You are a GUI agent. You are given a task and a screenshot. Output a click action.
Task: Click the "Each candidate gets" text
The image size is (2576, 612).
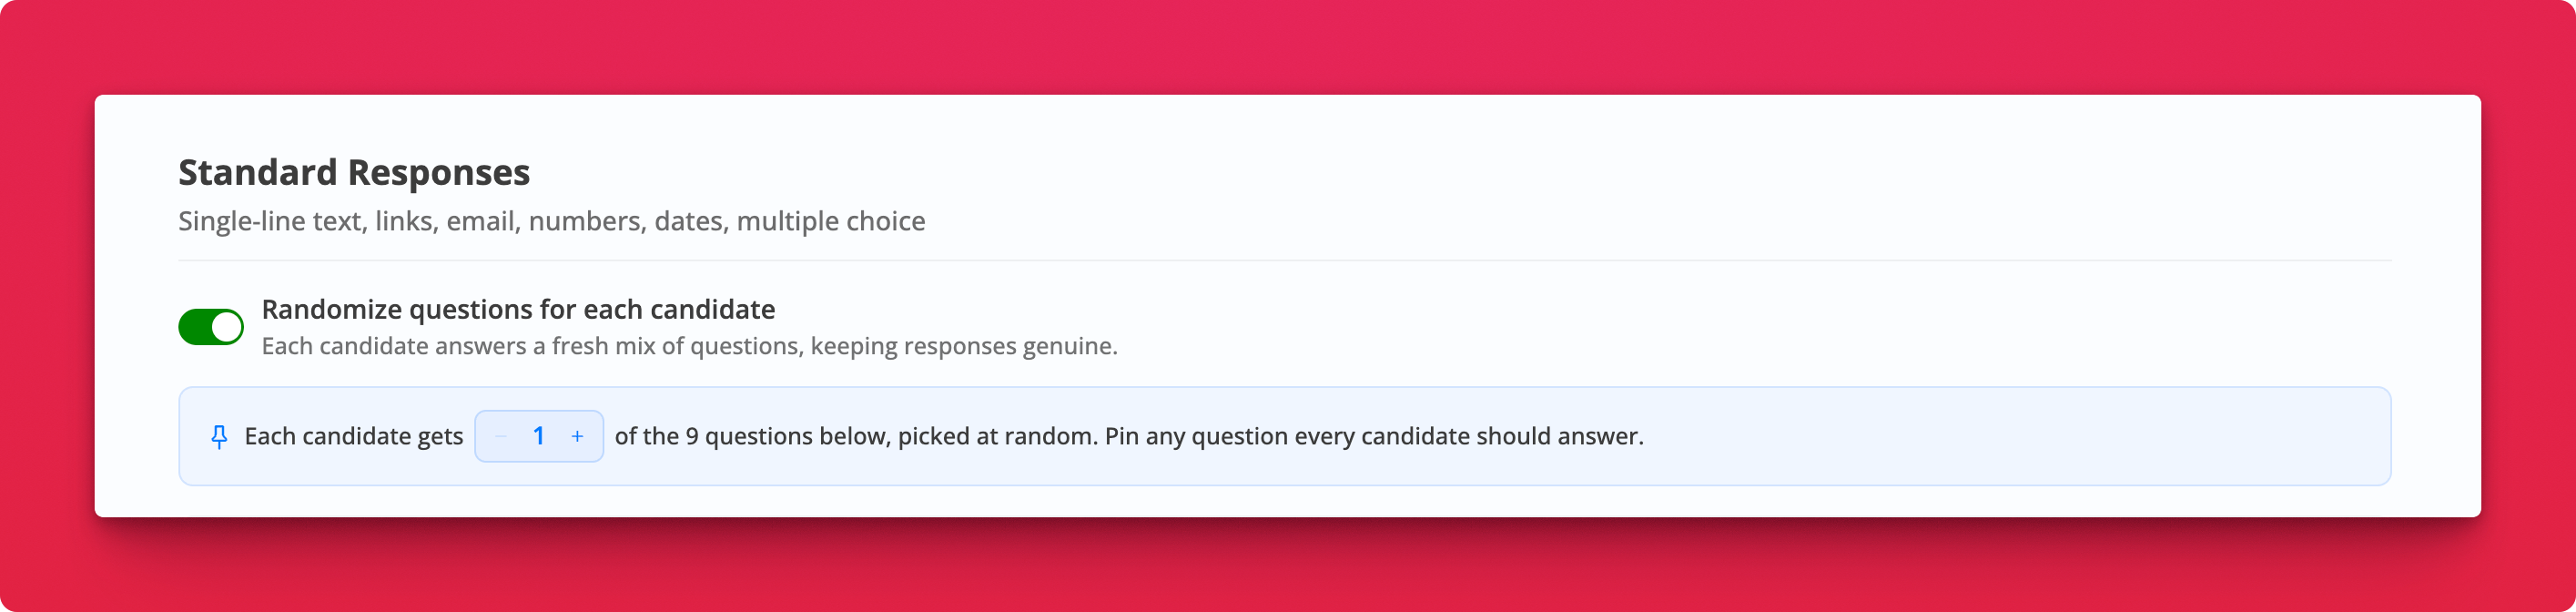point(354,436)
